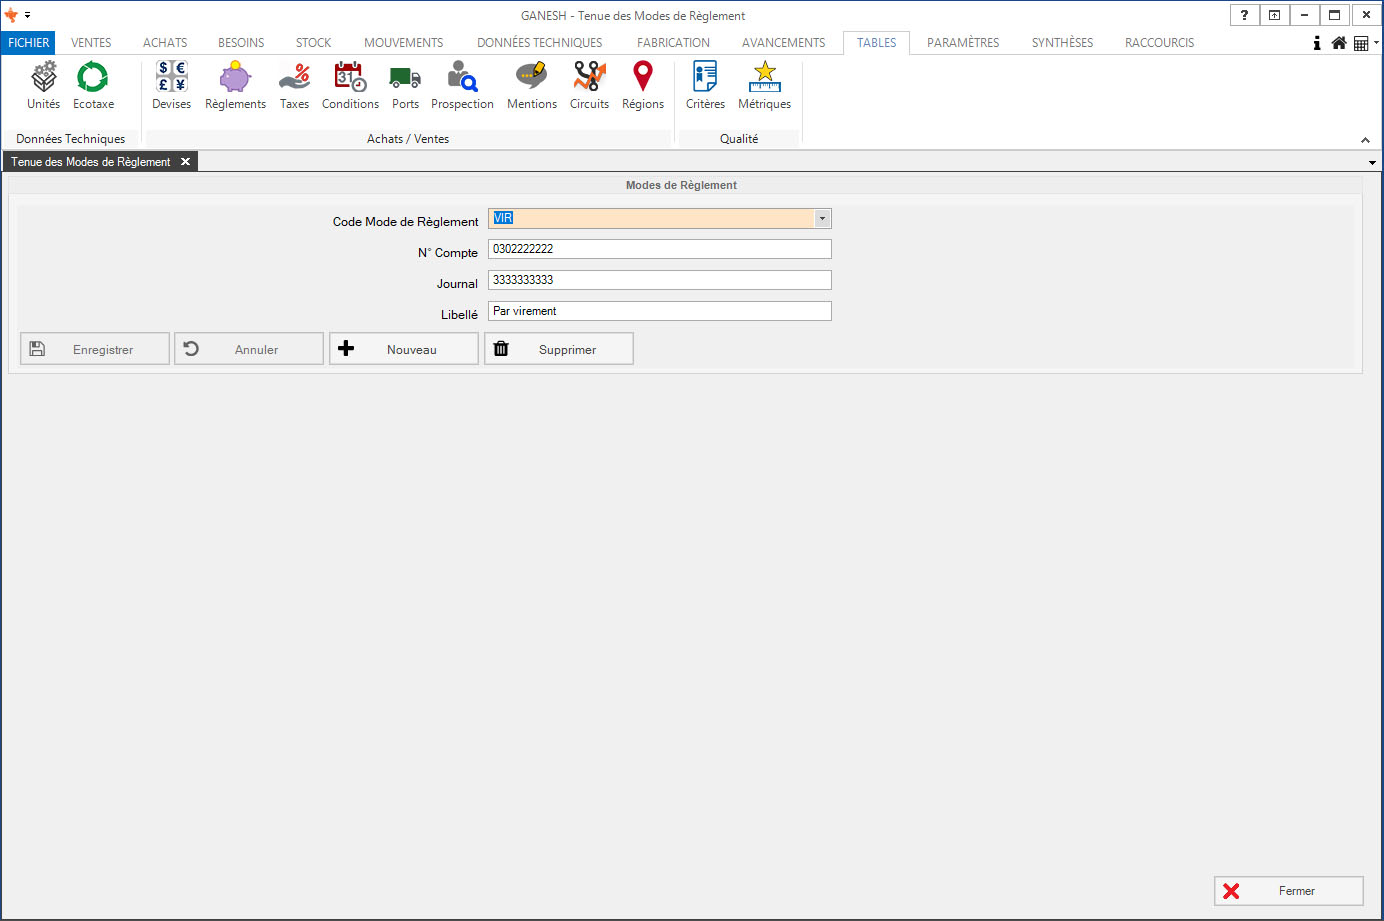The image size is (1384, 921).
Task: Switch to the VENTES ribbon tab
Action: [x=91, y=43]
